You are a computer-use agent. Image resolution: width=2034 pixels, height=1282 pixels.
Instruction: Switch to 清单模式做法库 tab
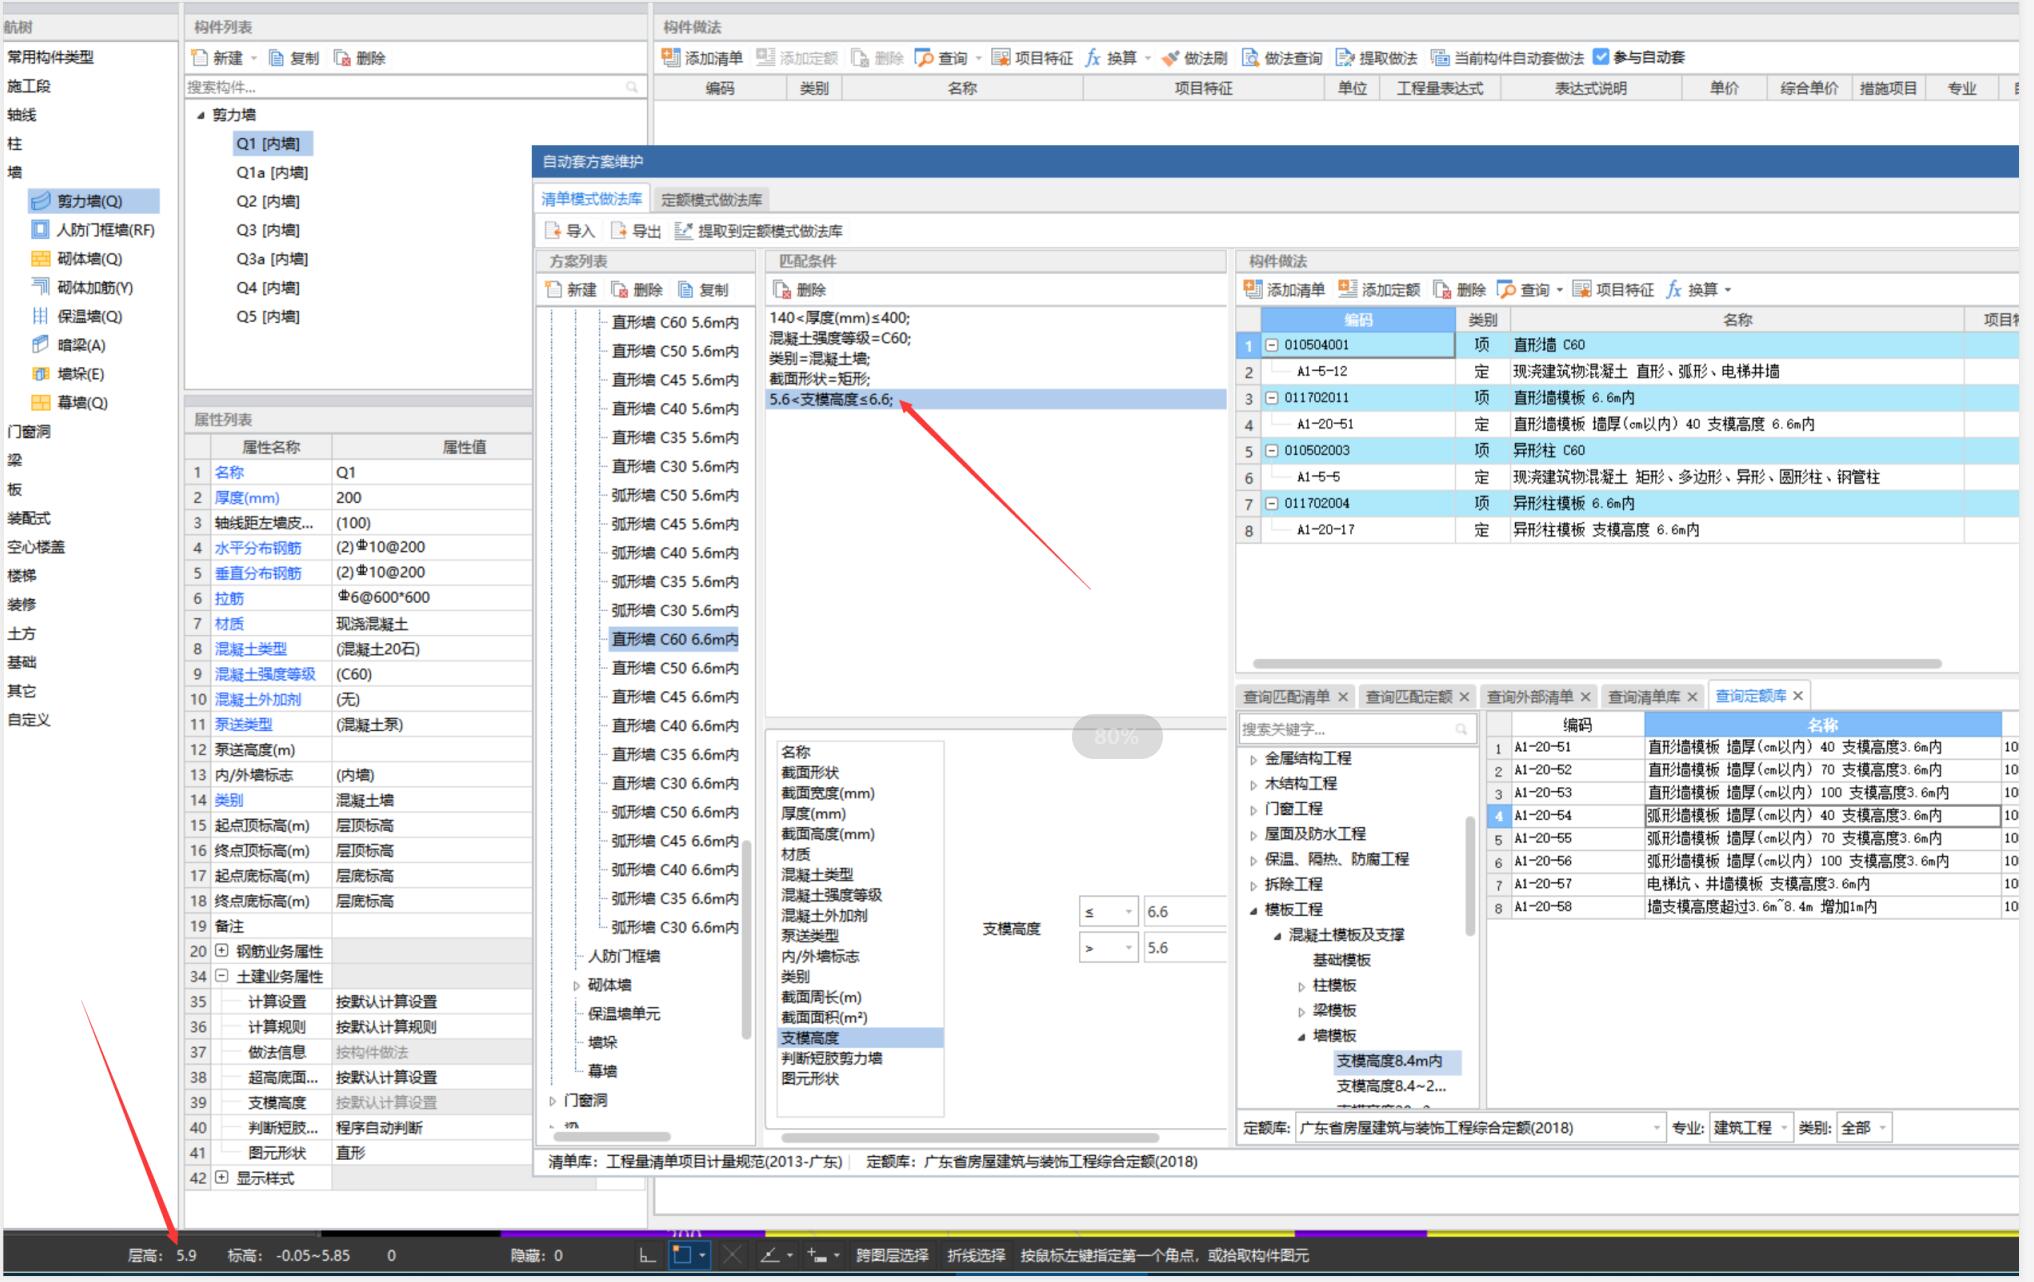tap(591, 199)
